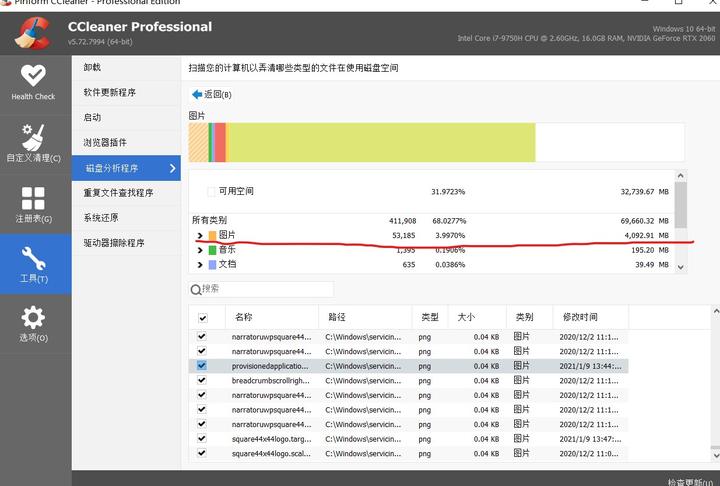
Task: Select 磁盘分析程序 menu item
Action: [x=126, y=168]
